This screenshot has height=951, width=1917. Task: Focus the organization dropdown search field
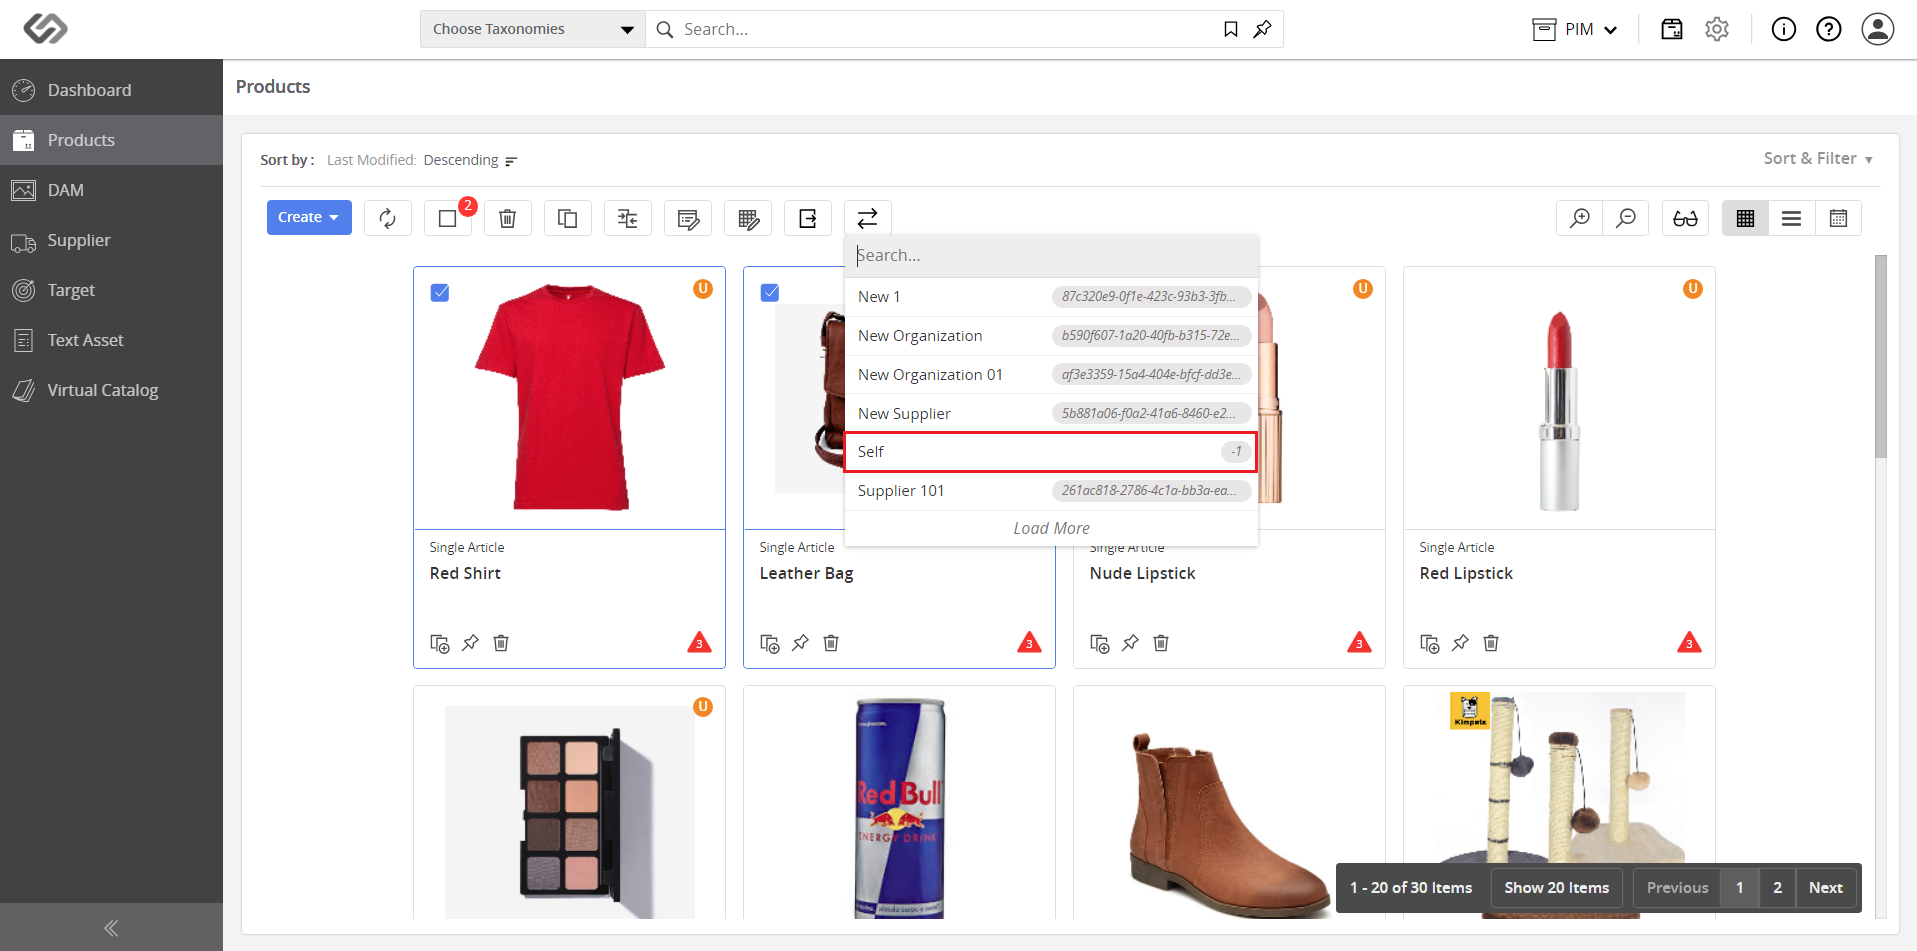(x=1051, y=256)
